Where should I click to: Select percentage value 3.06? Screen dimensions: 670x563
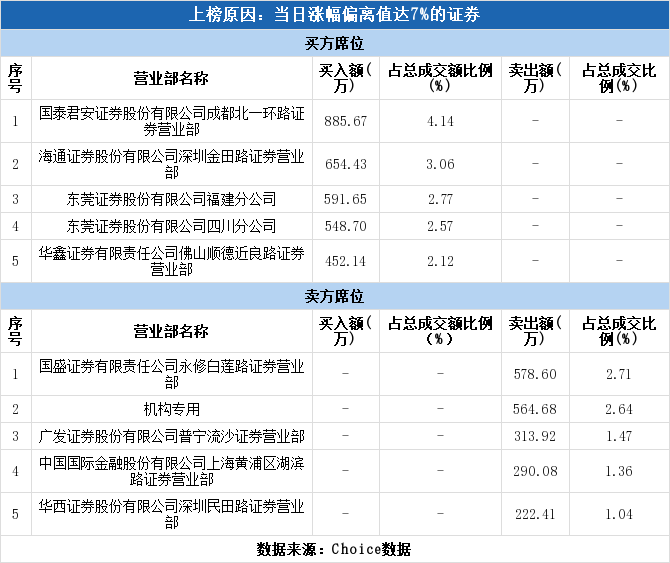pos(441,164)
